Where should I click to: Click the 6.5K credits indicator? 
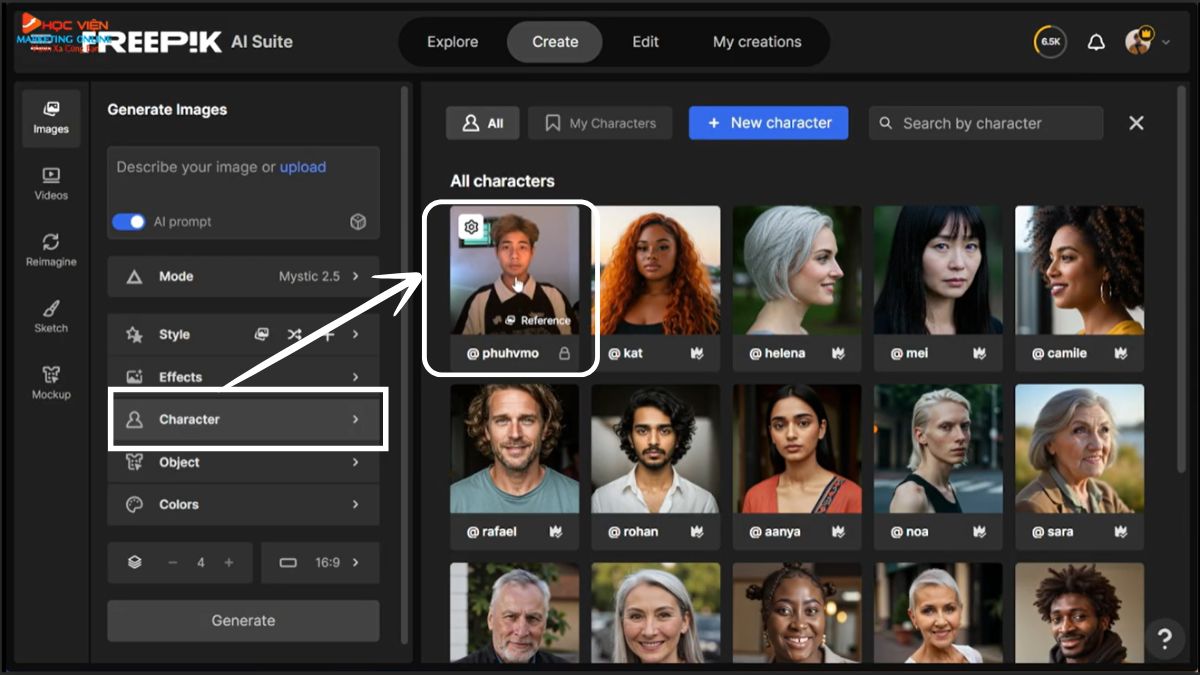click(x=1050, y=42)
